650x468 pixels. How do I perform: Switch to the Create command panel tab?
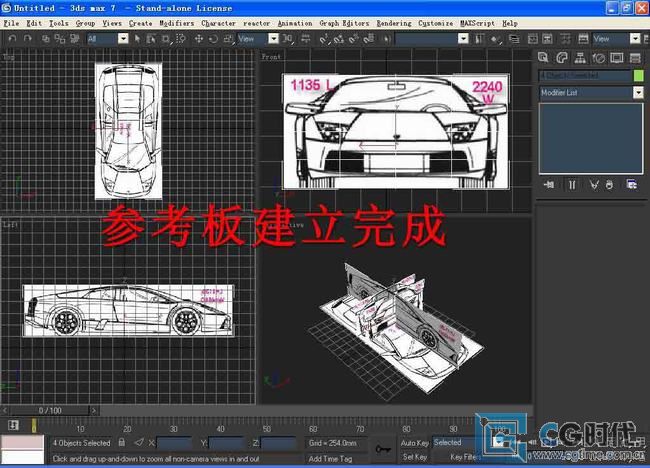tap(543, 58)
